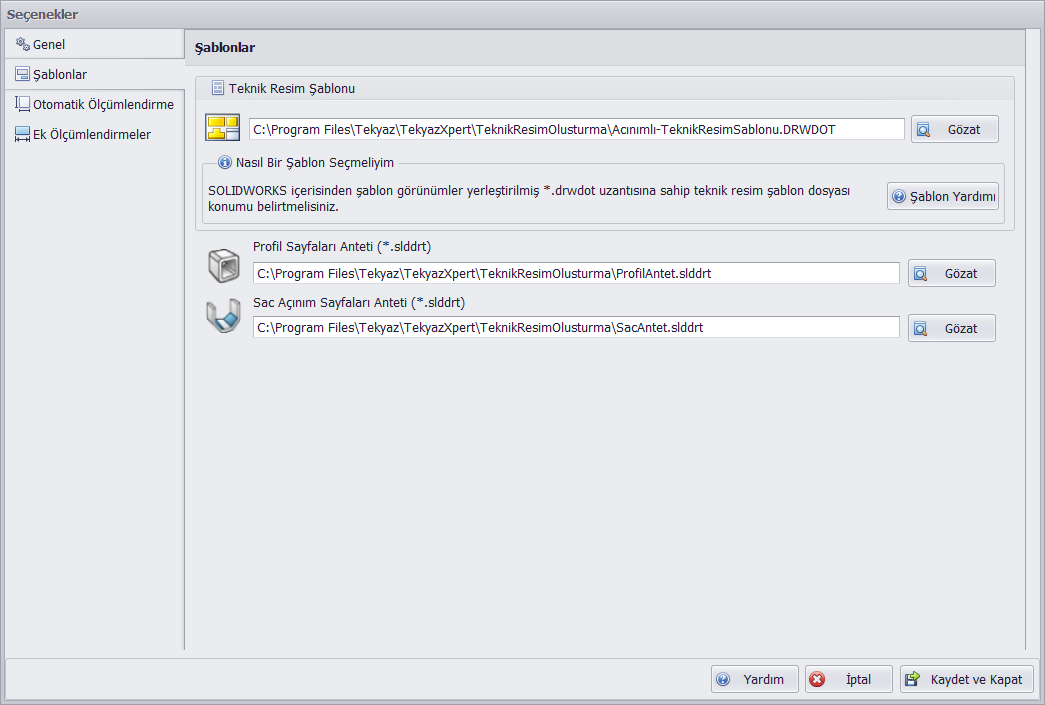Click the Şablonlar sidebar icon
This screenshot has height=705, width=1045.
click(23, 74)
